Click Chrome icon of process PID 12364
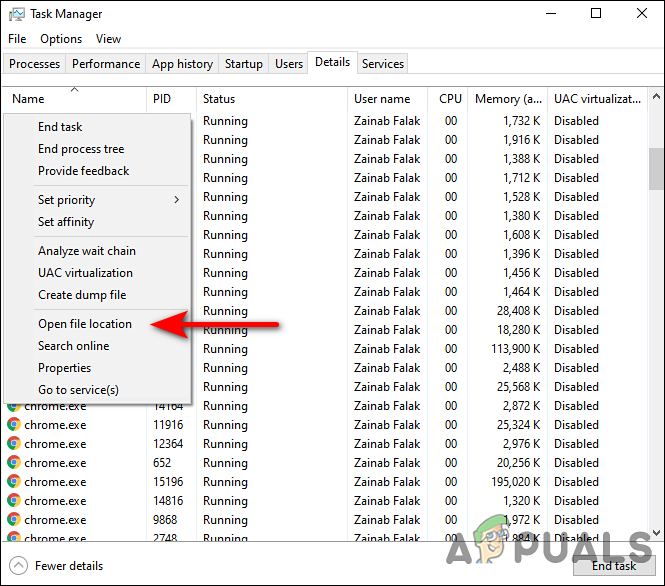The image size is (665, 586). coord(14,444)
